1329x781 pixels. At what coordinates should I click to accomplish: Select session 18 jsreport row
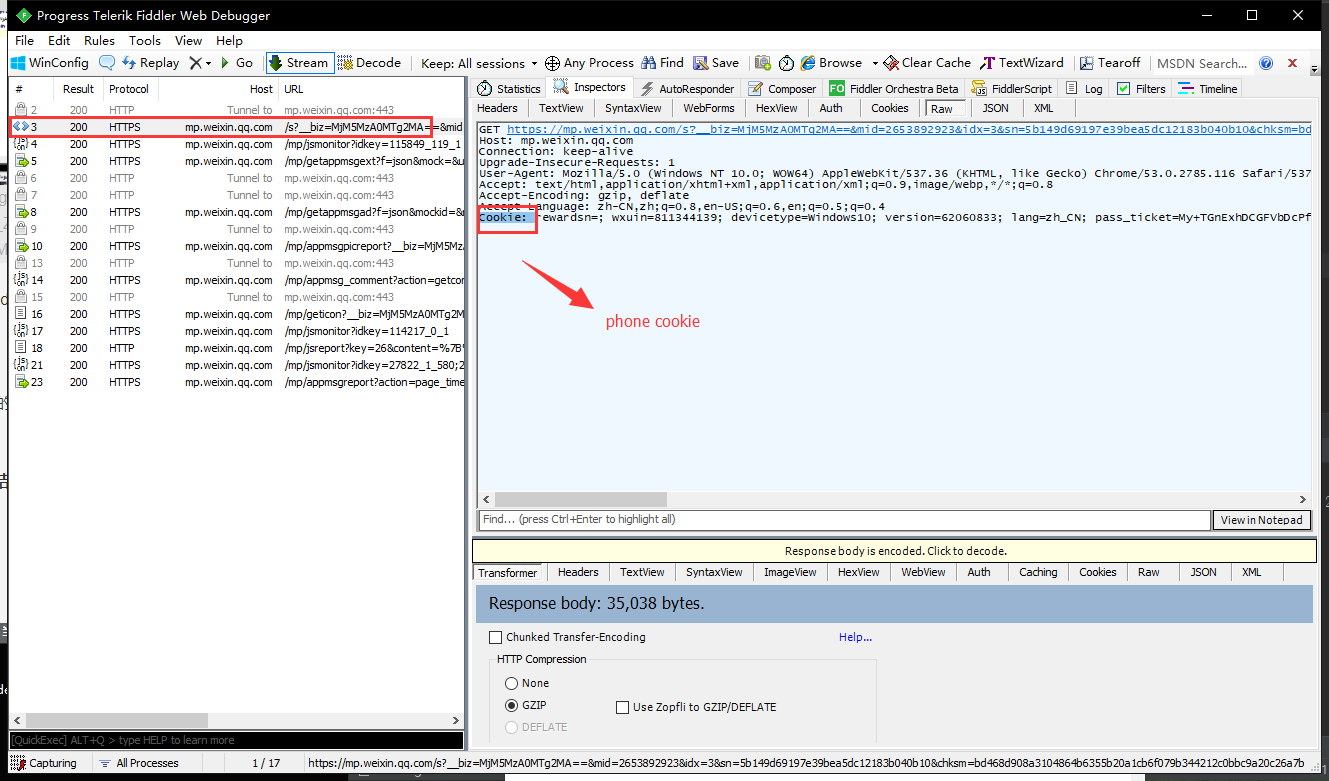point(237,348)
